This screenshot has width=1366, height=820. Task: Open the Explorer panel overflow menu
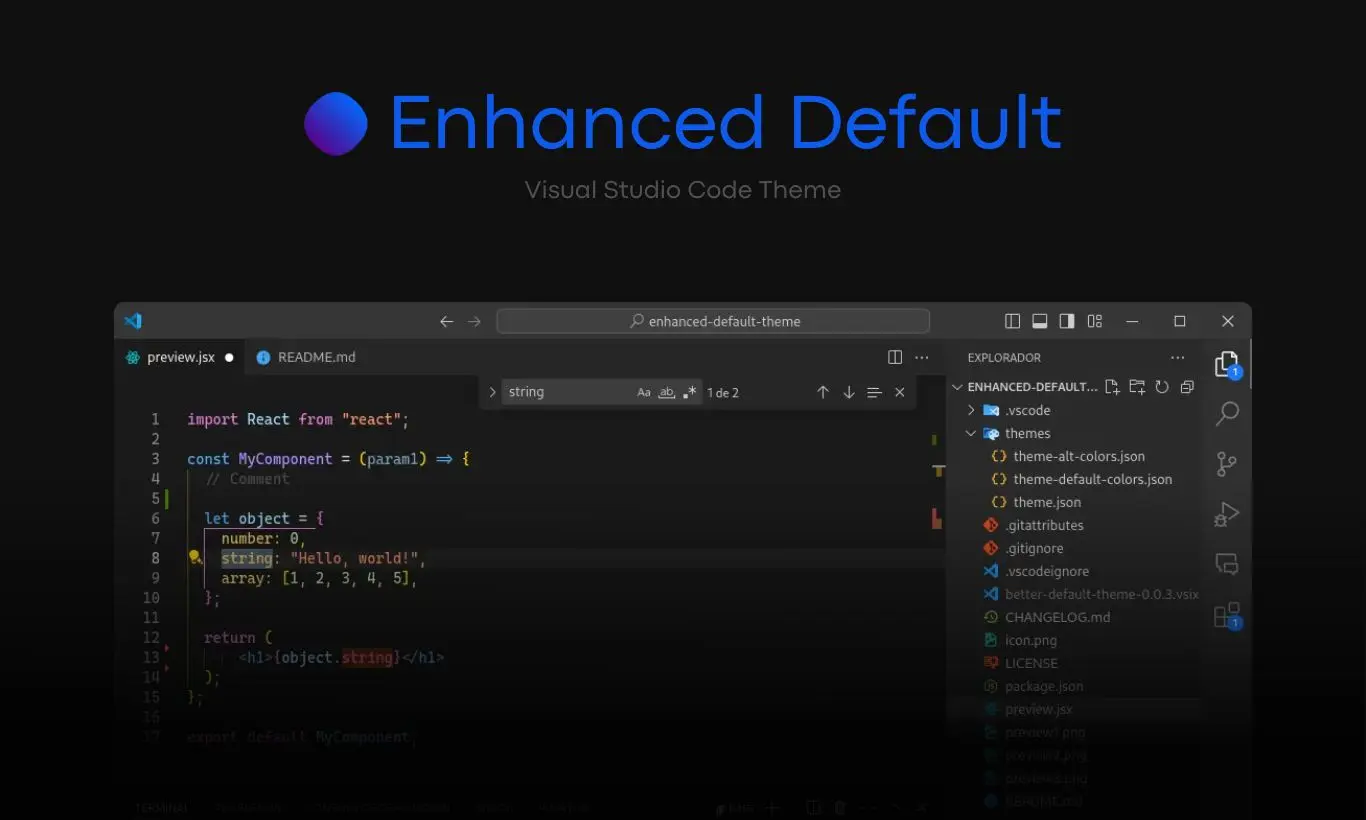[1177, 357]
